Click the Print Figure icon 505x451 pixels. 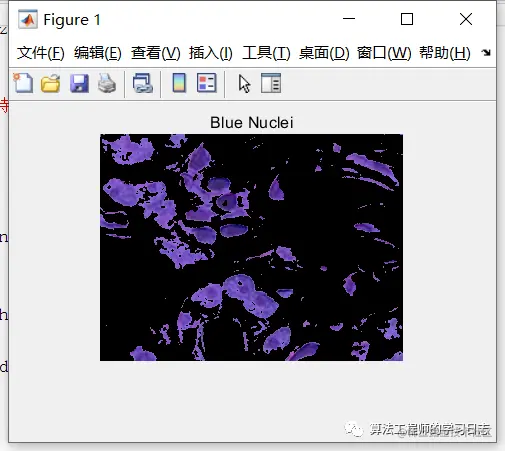coord(107,83)
